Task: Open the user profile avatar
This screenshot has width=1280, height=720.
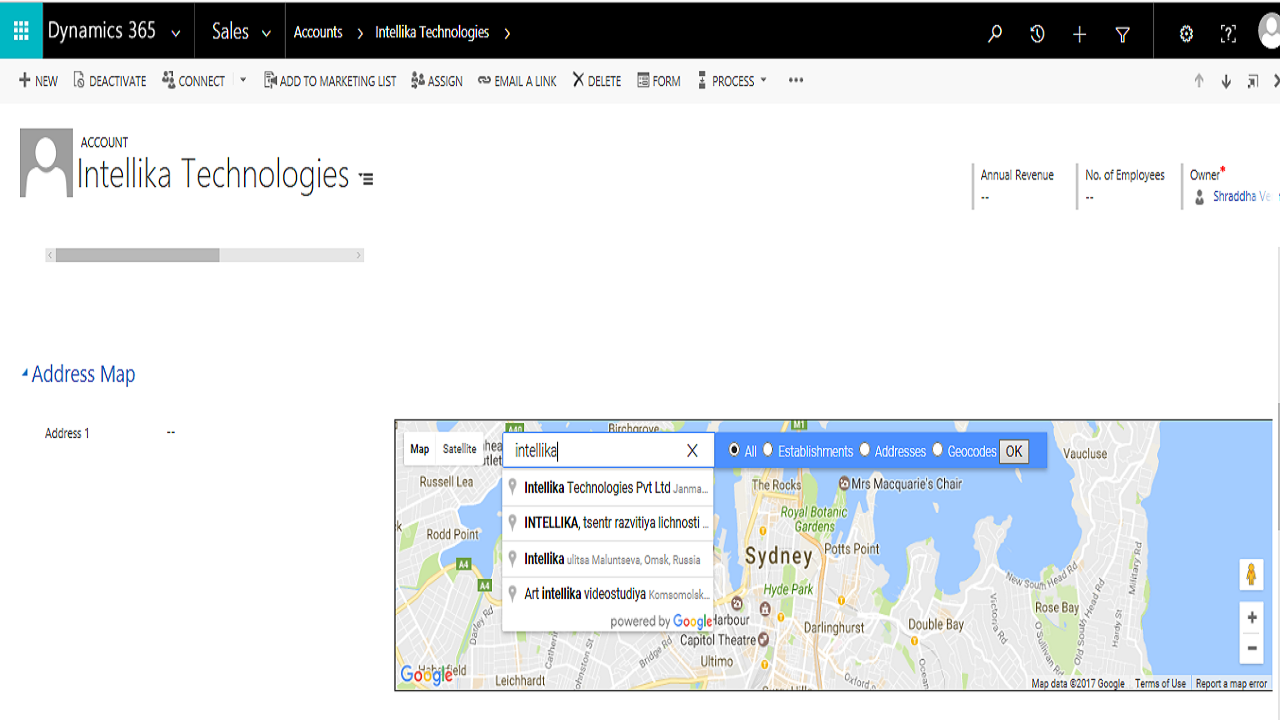Action: coord(1270,31)
